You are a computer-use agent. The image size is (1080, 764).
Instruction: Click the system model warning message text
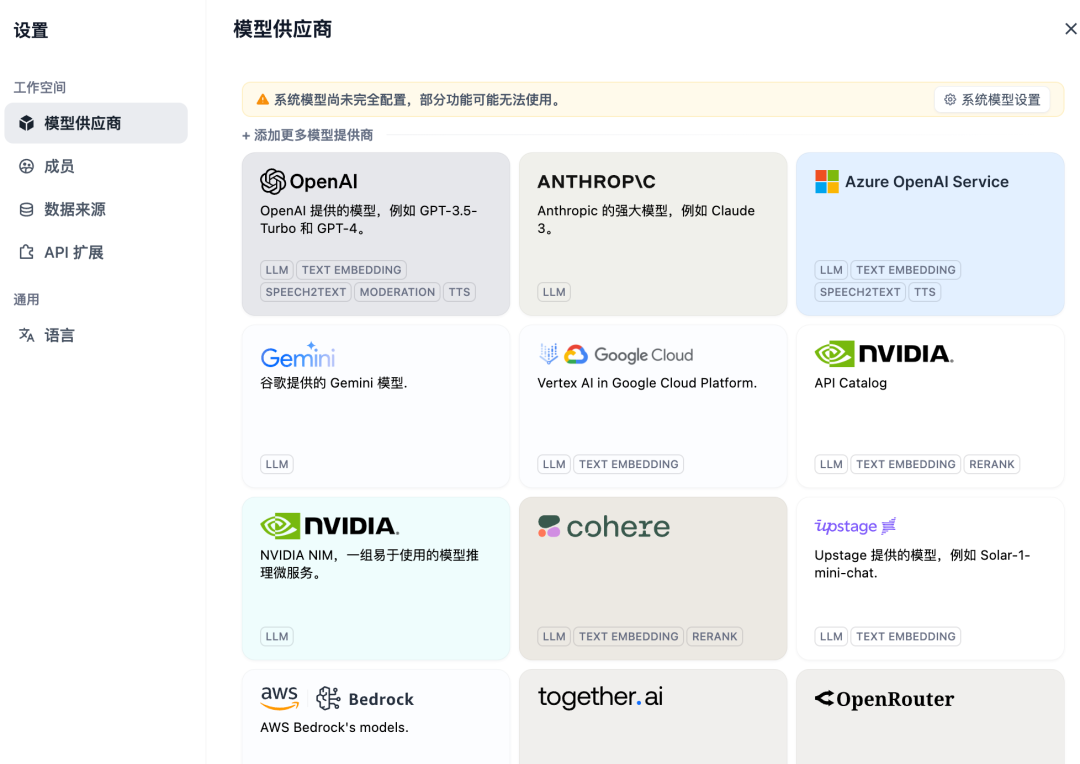click(419, 100)
